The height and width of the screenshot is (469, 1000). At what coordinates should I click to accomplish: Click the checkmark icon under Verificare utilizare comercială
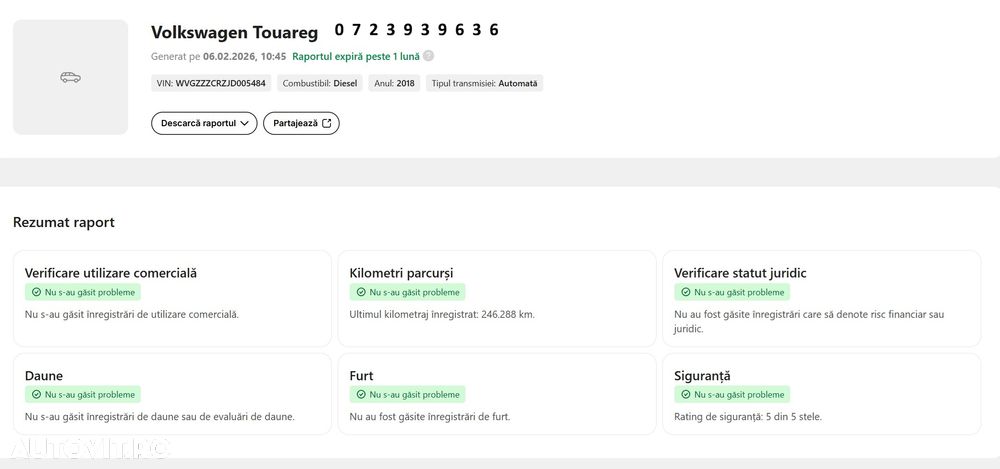pos(36,293)
